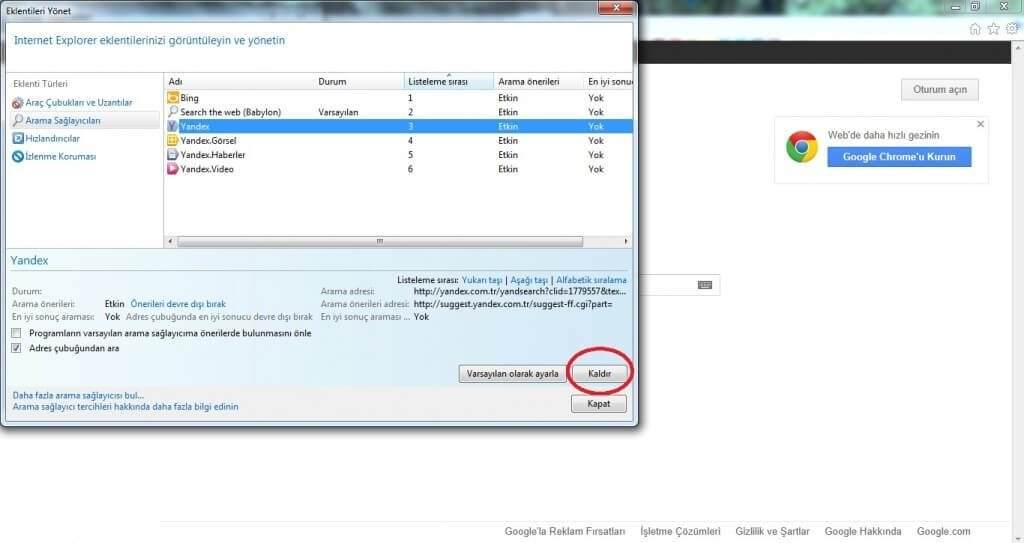Screen dimensions: 1024x543
Task: Click Google'la Reklam Fırsatları footer link
Action: point(565,531)
